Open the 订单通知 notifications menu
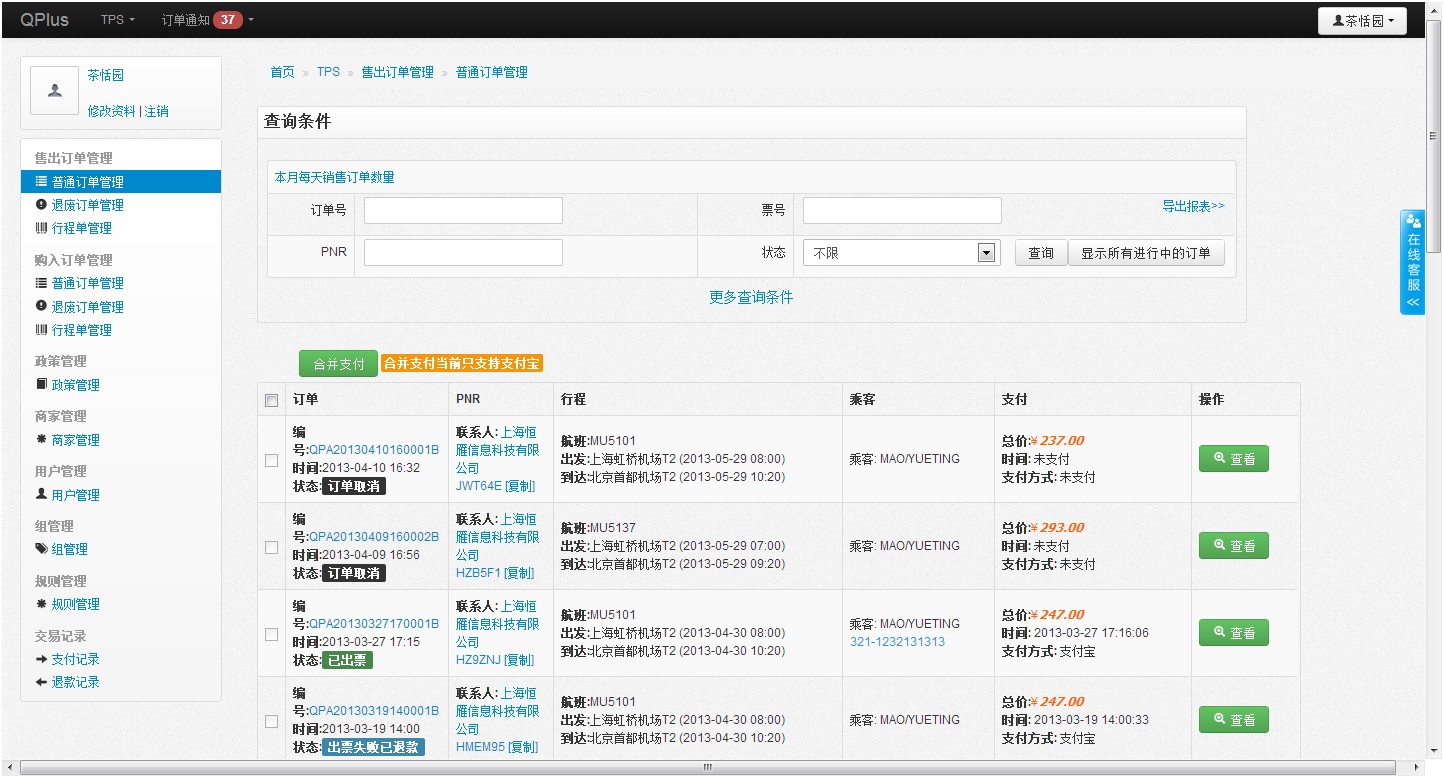 [208, 20]
